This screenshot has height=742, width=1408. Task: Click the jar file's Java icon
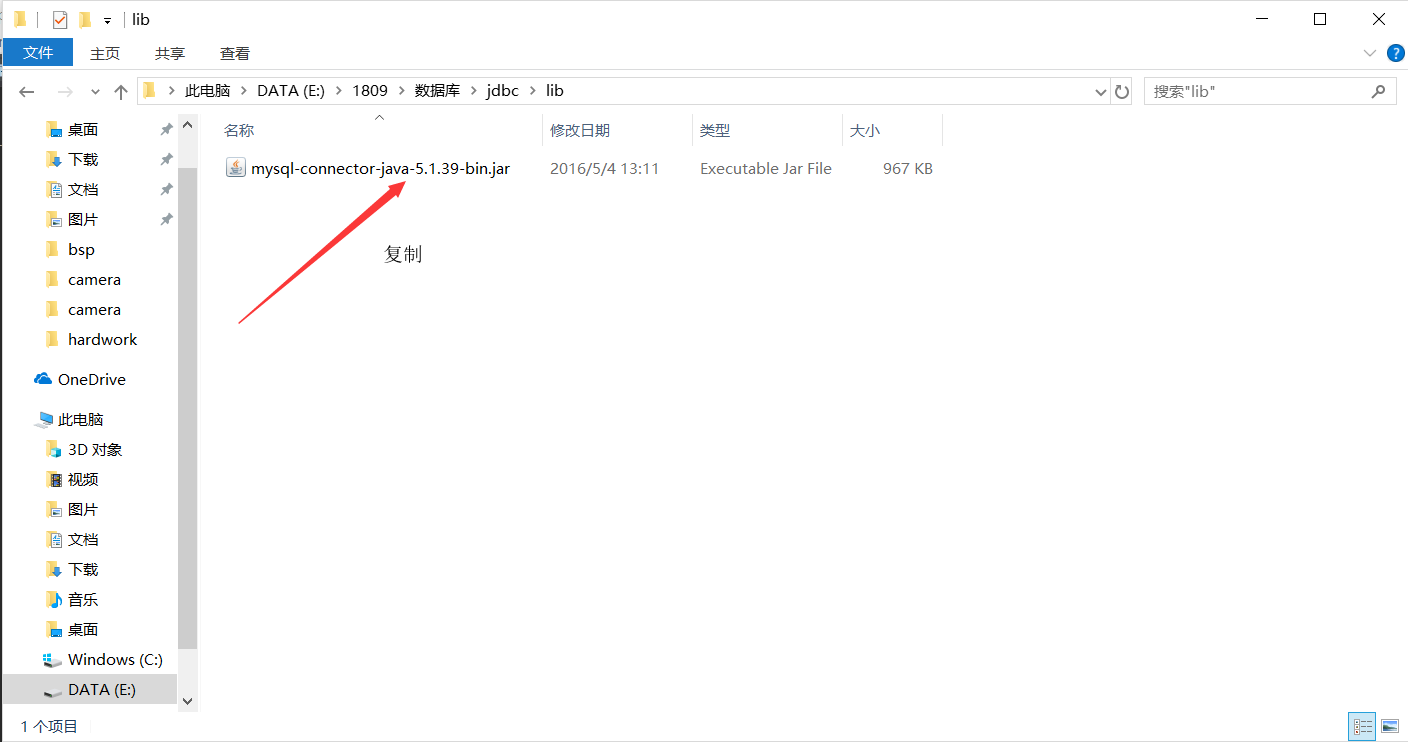pos(235,168)
